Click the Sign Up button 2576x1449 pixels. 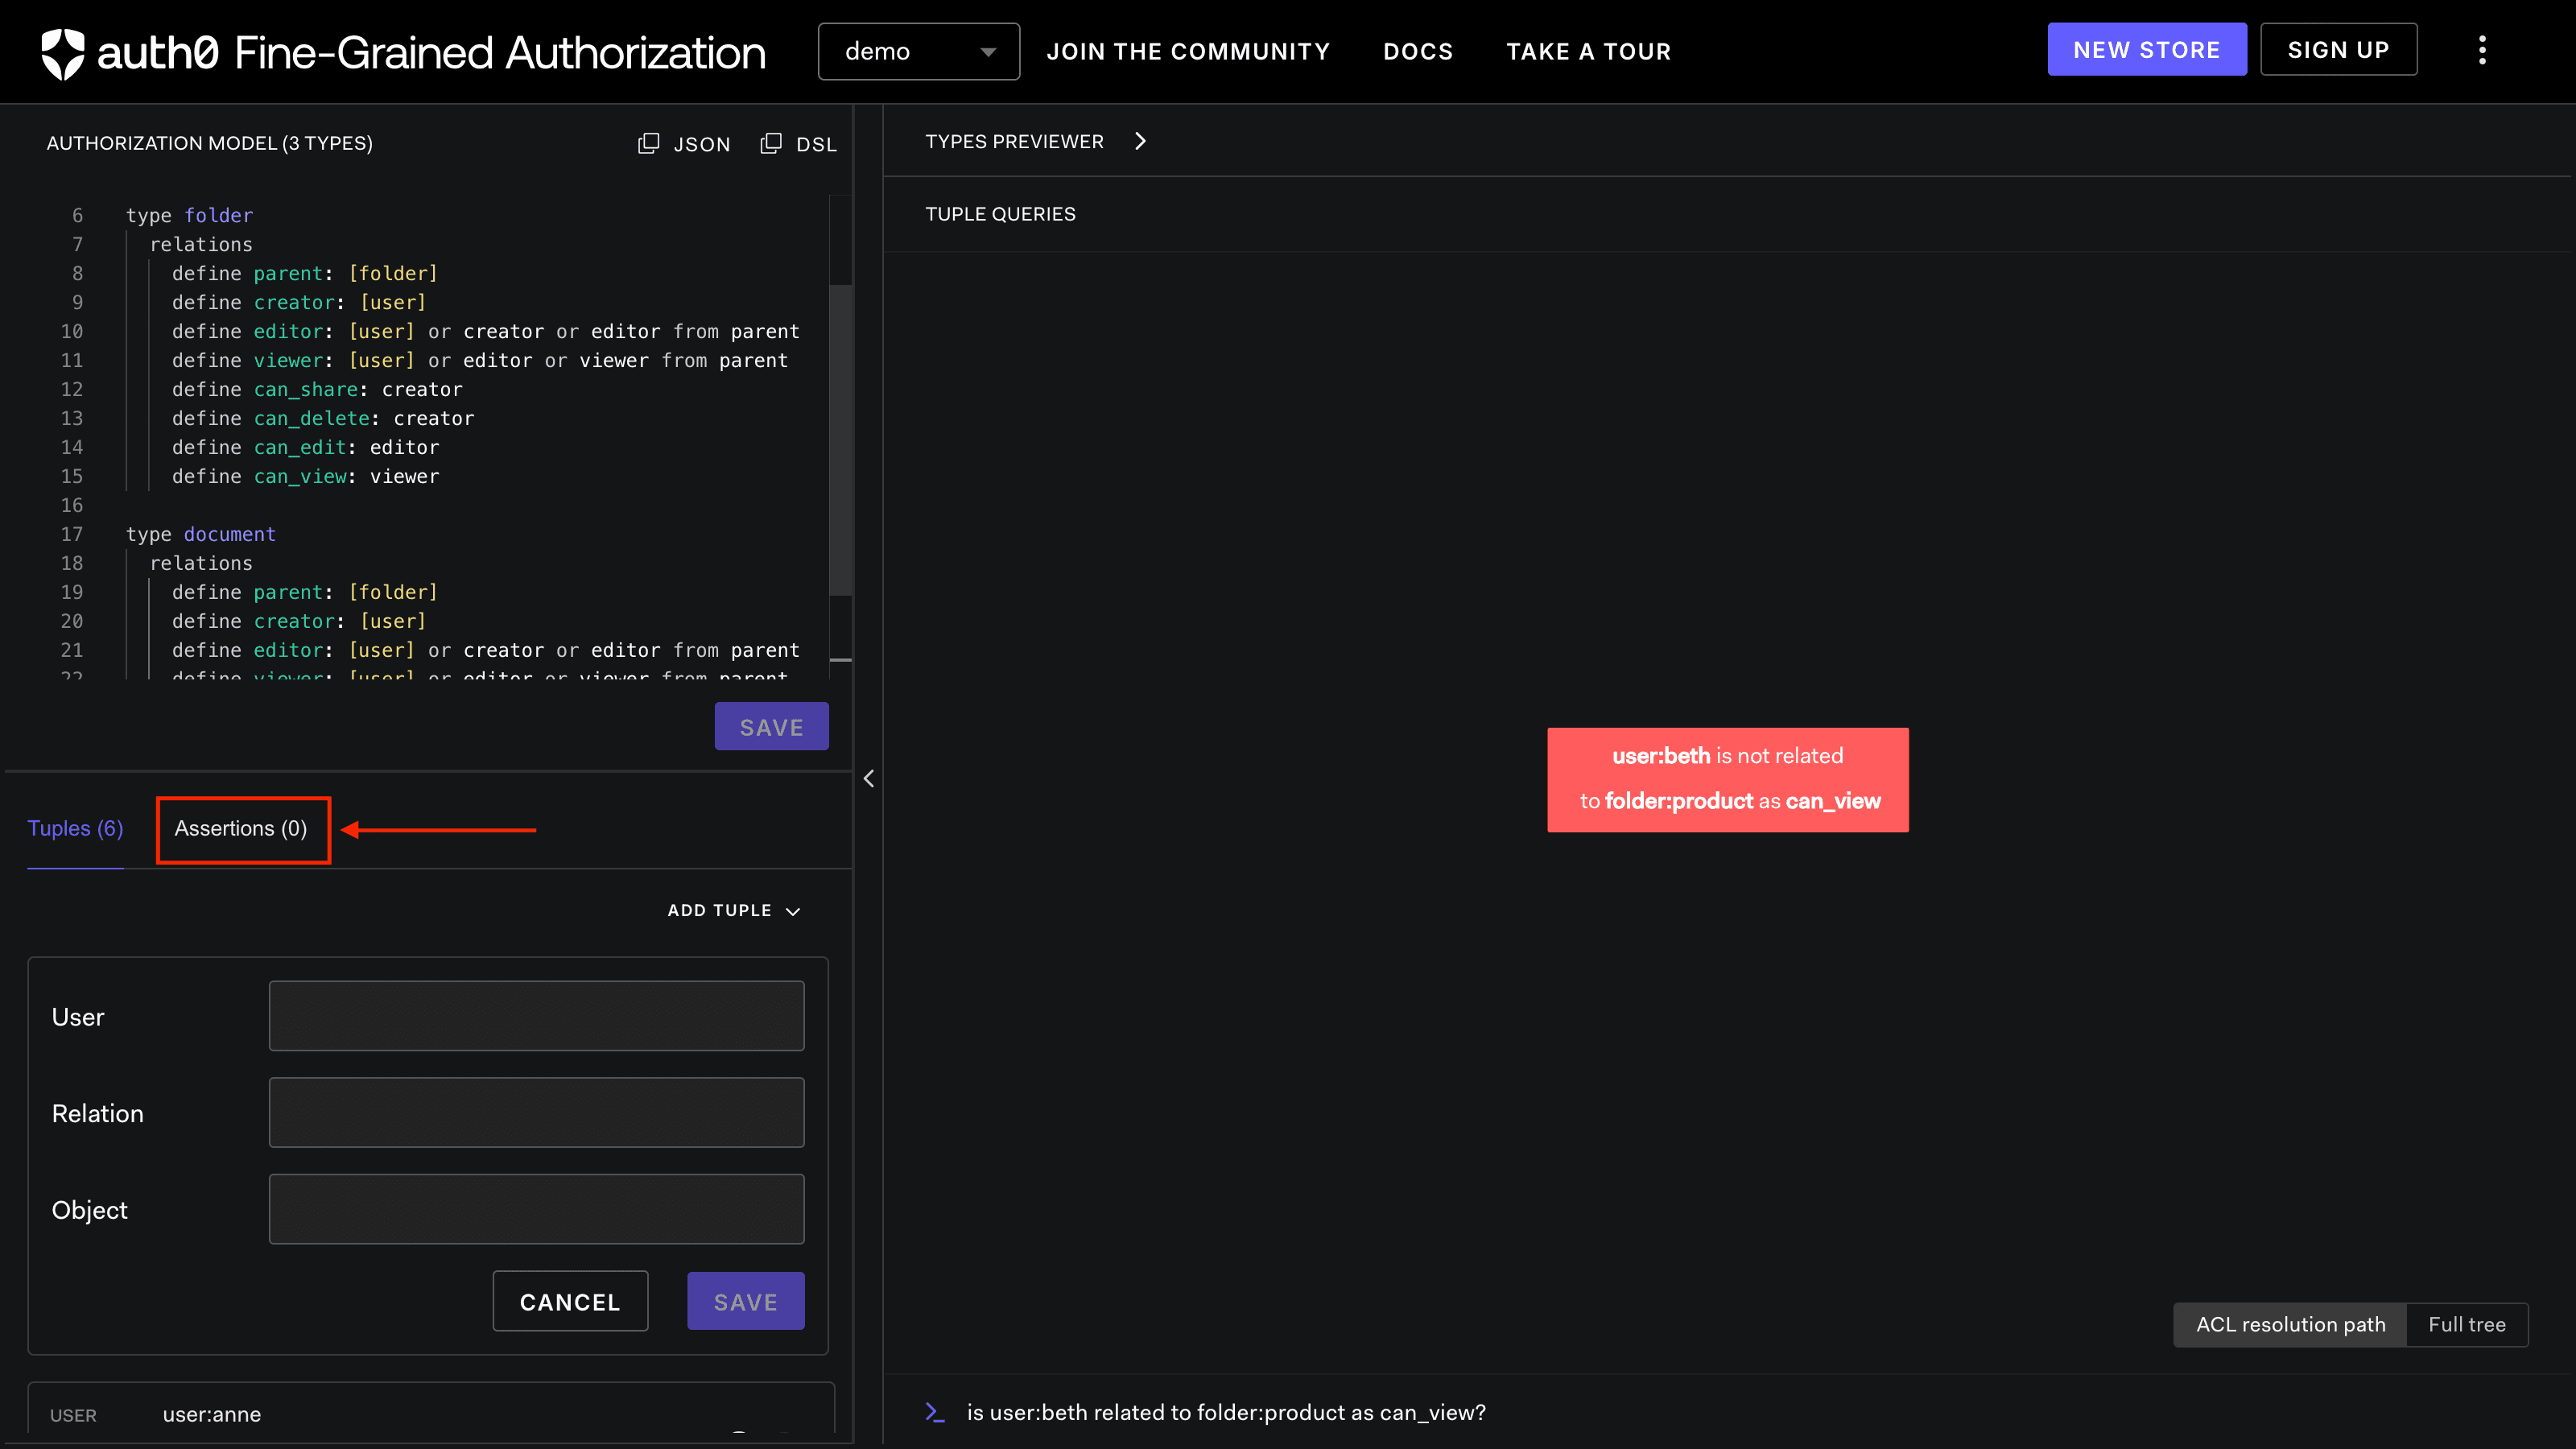[2338, 50]
